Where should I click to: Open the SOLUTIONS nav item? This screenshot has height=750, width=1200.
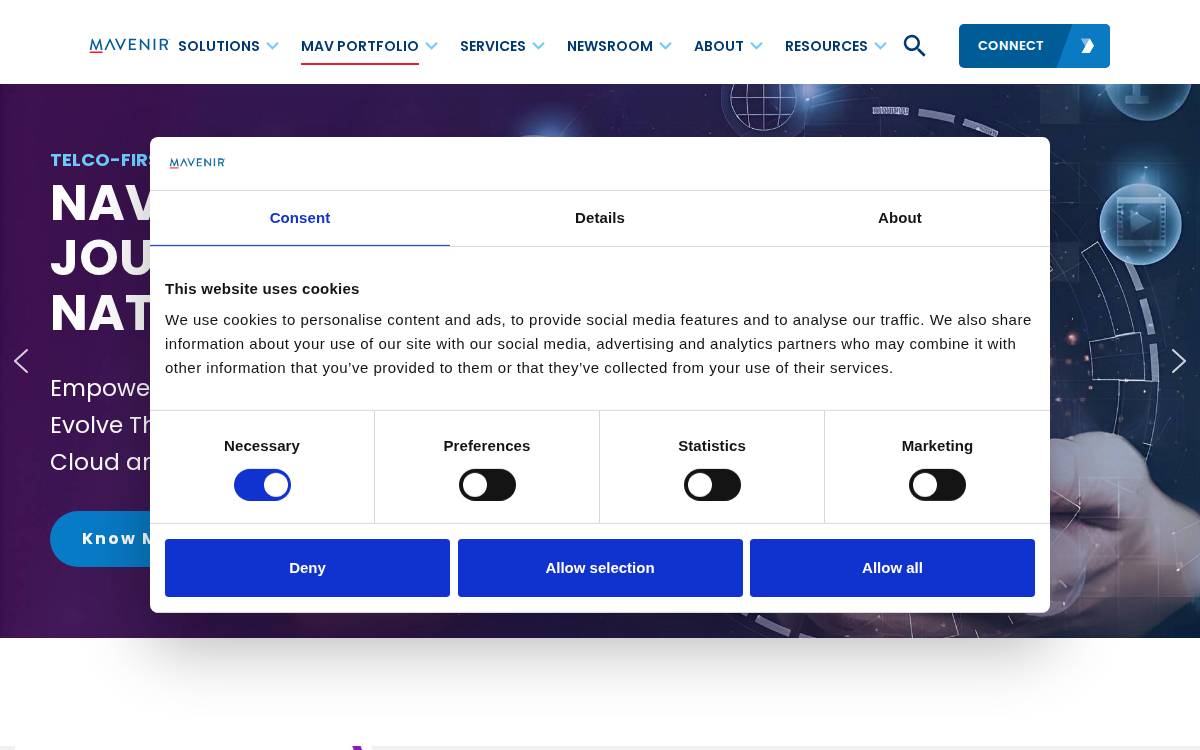pos(219,46)
